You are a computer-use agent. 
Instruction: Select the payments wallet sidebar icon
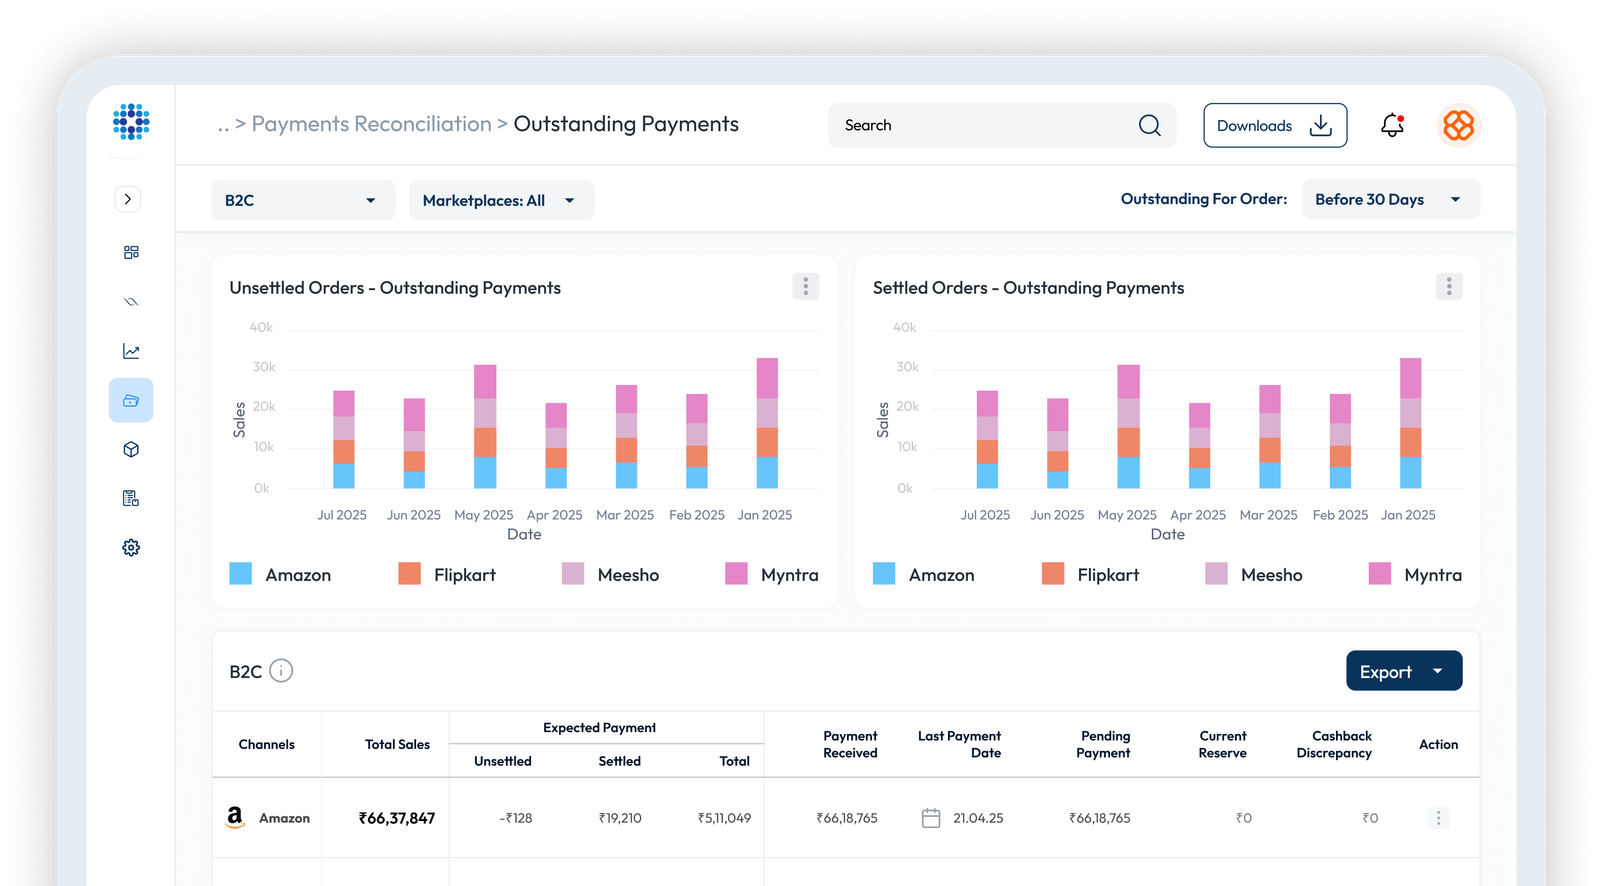click(x=131, y=400)
